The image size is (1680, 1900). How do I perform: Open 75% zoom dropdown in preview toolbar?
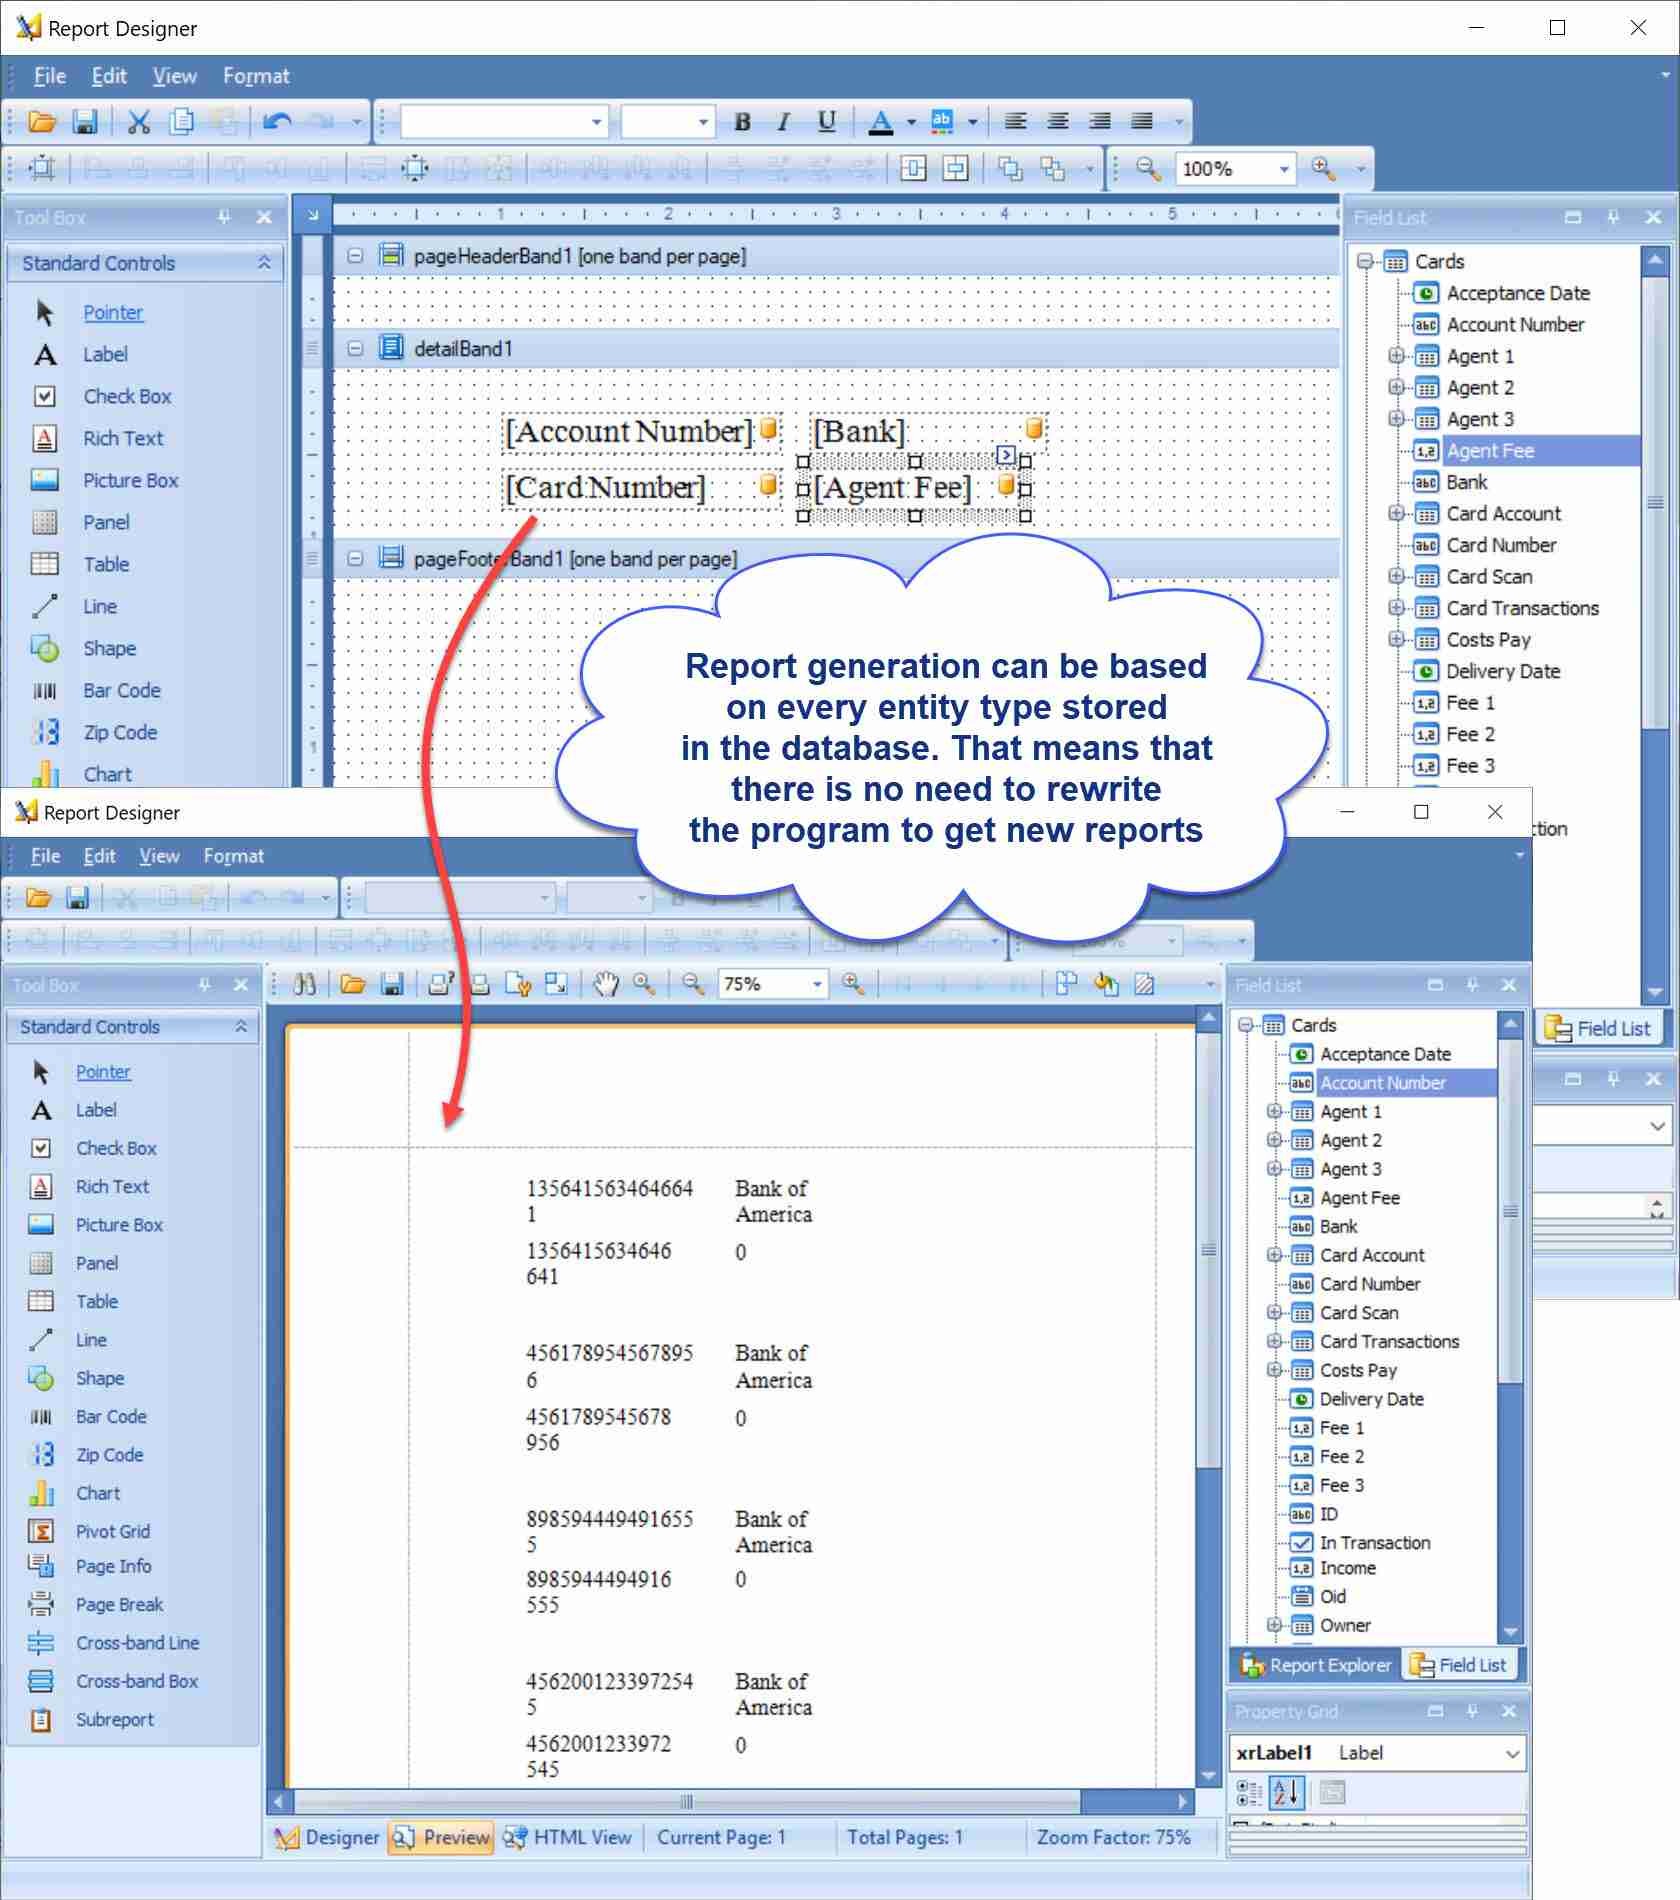[817, 984]
